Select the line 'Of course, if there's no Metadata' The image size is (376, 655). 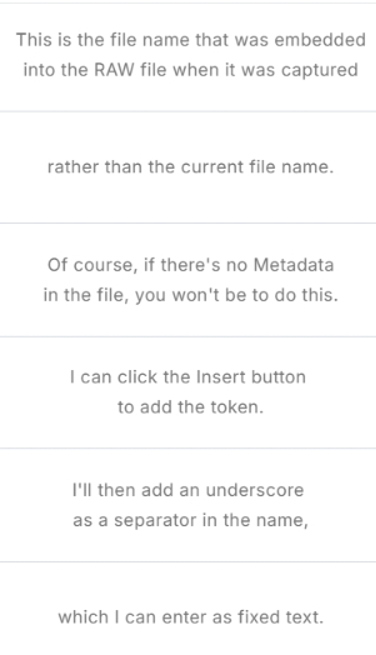[191, 265]
